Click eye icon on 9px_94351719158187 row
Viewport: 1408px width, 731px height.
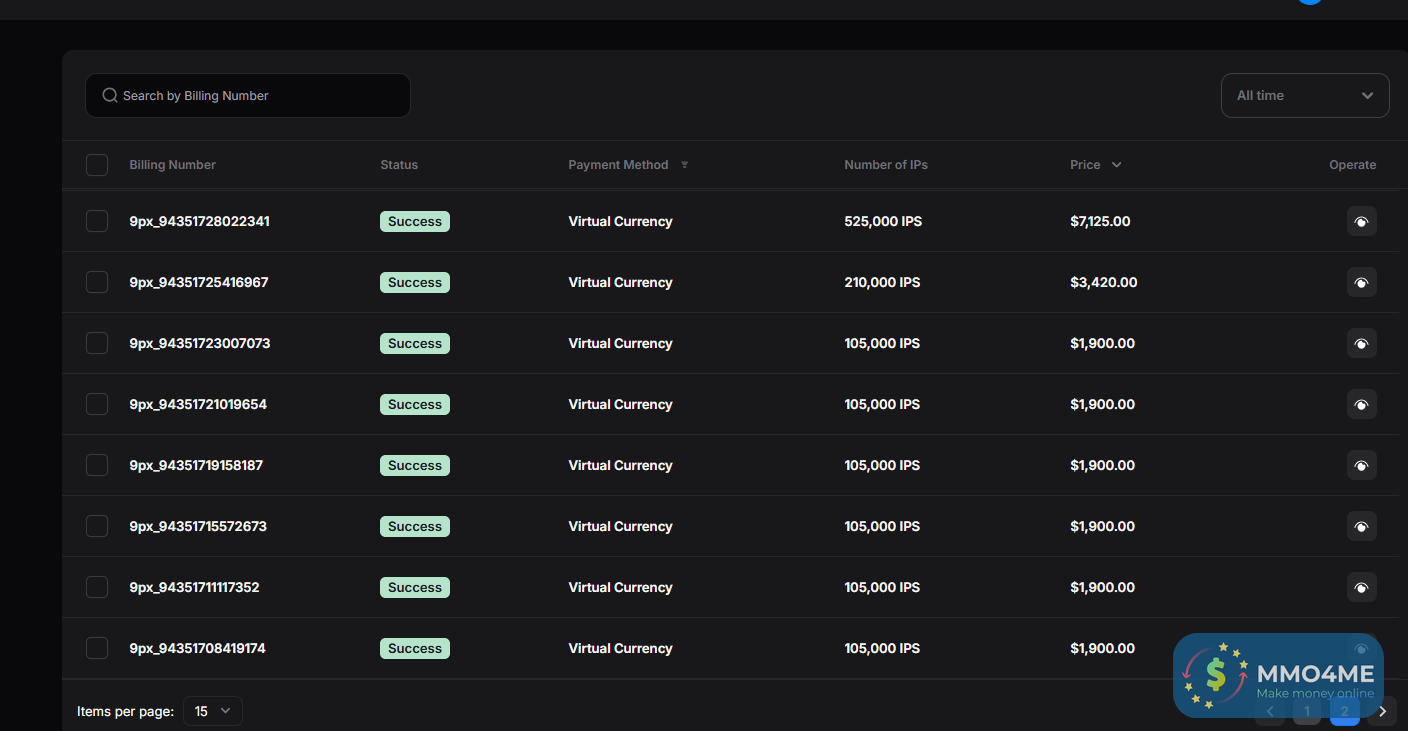(1361, 465)
